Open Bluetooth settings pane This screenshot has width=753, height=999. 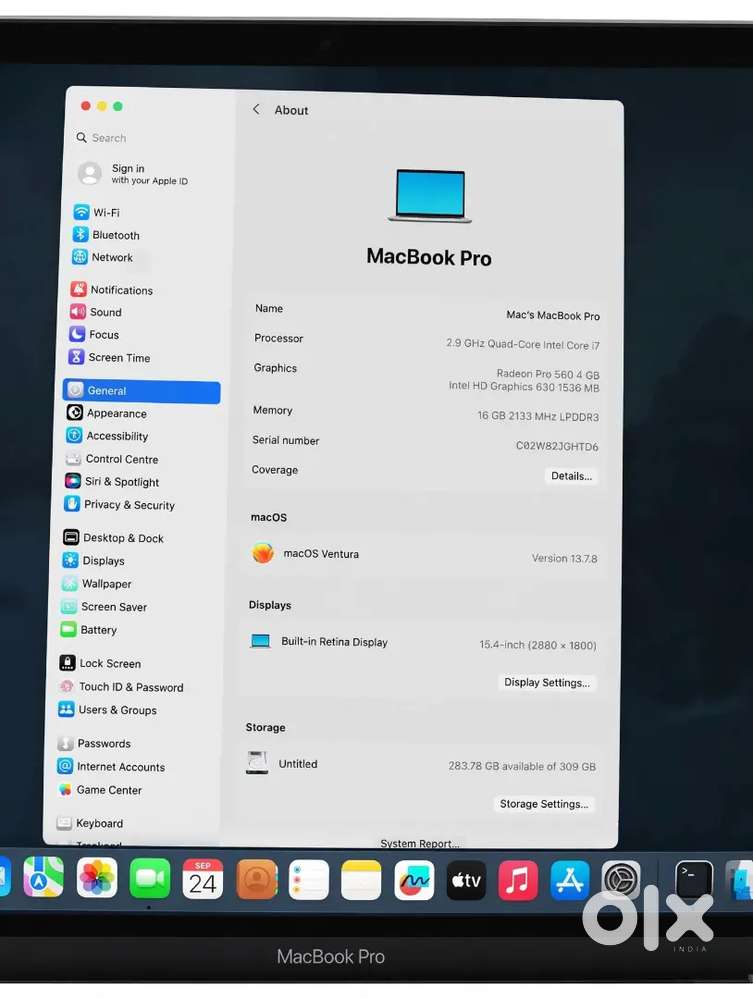[x=106, y=234]
